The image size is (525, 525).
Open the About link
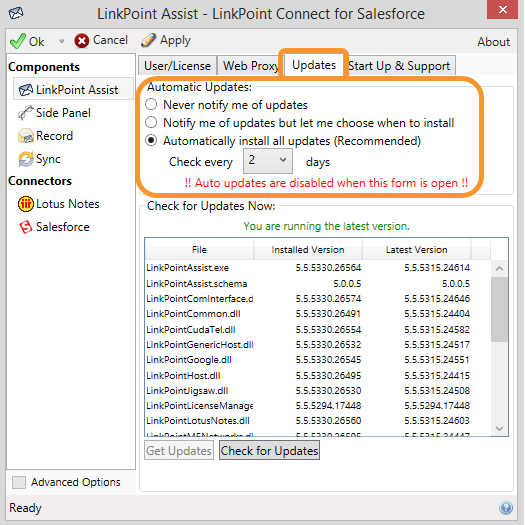point(494,42)
